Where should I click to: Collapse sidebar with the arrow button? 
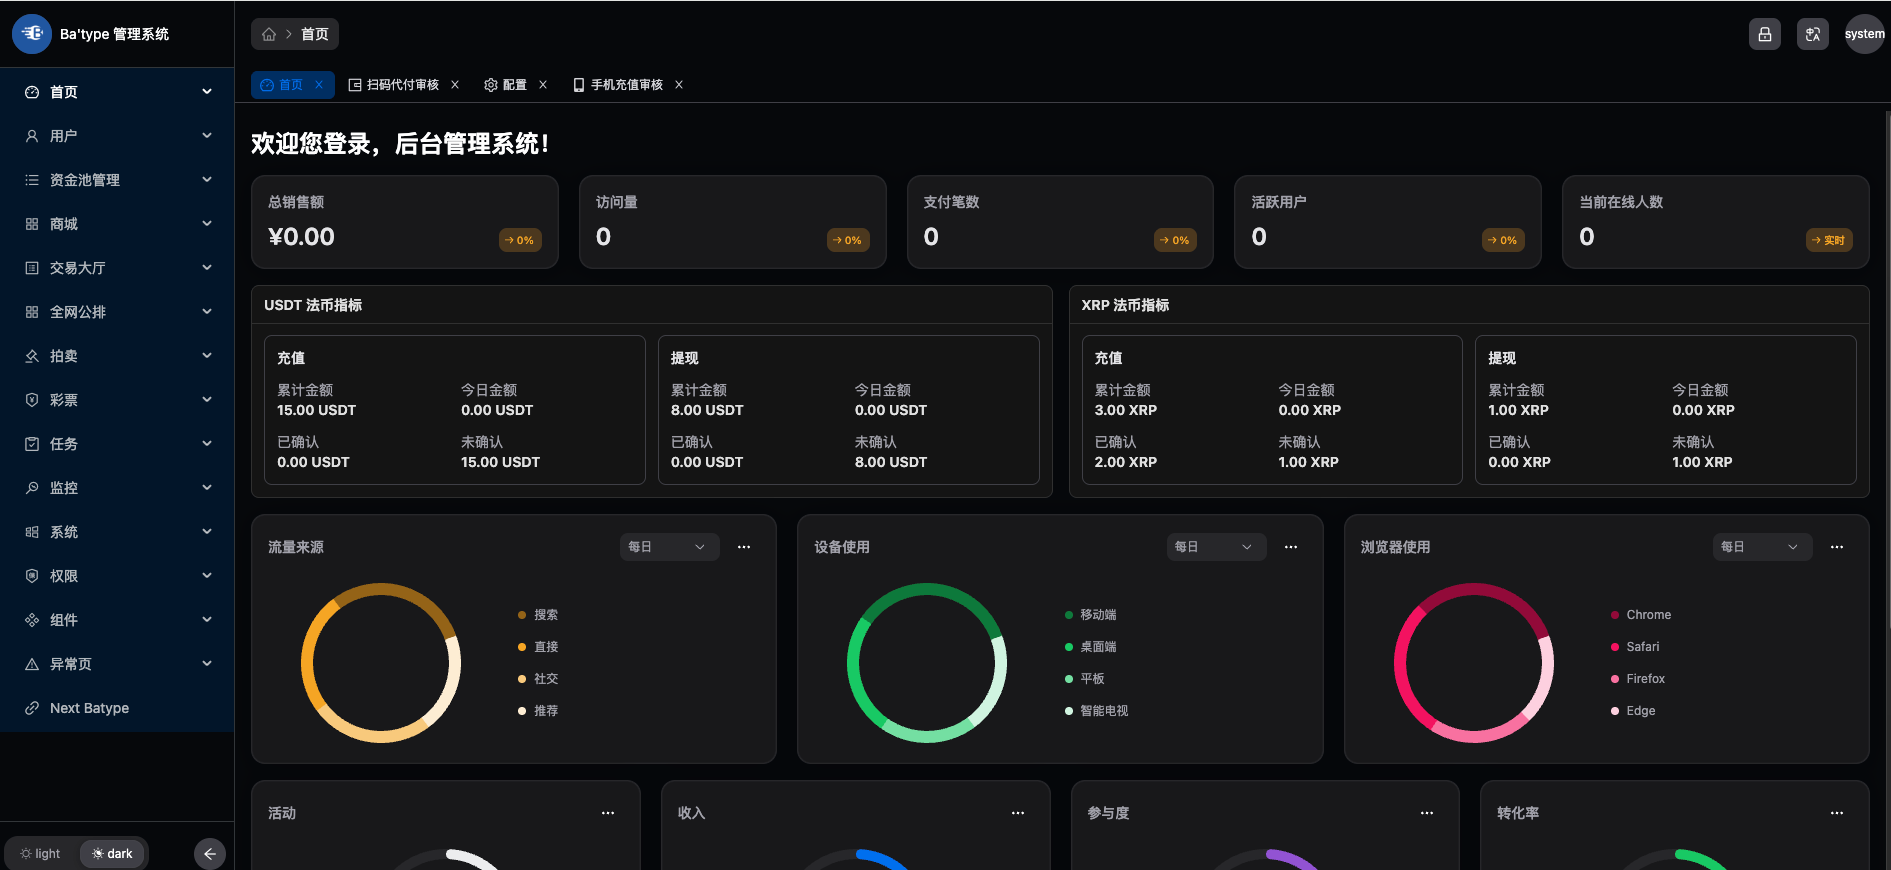click(x=210, y=854)
